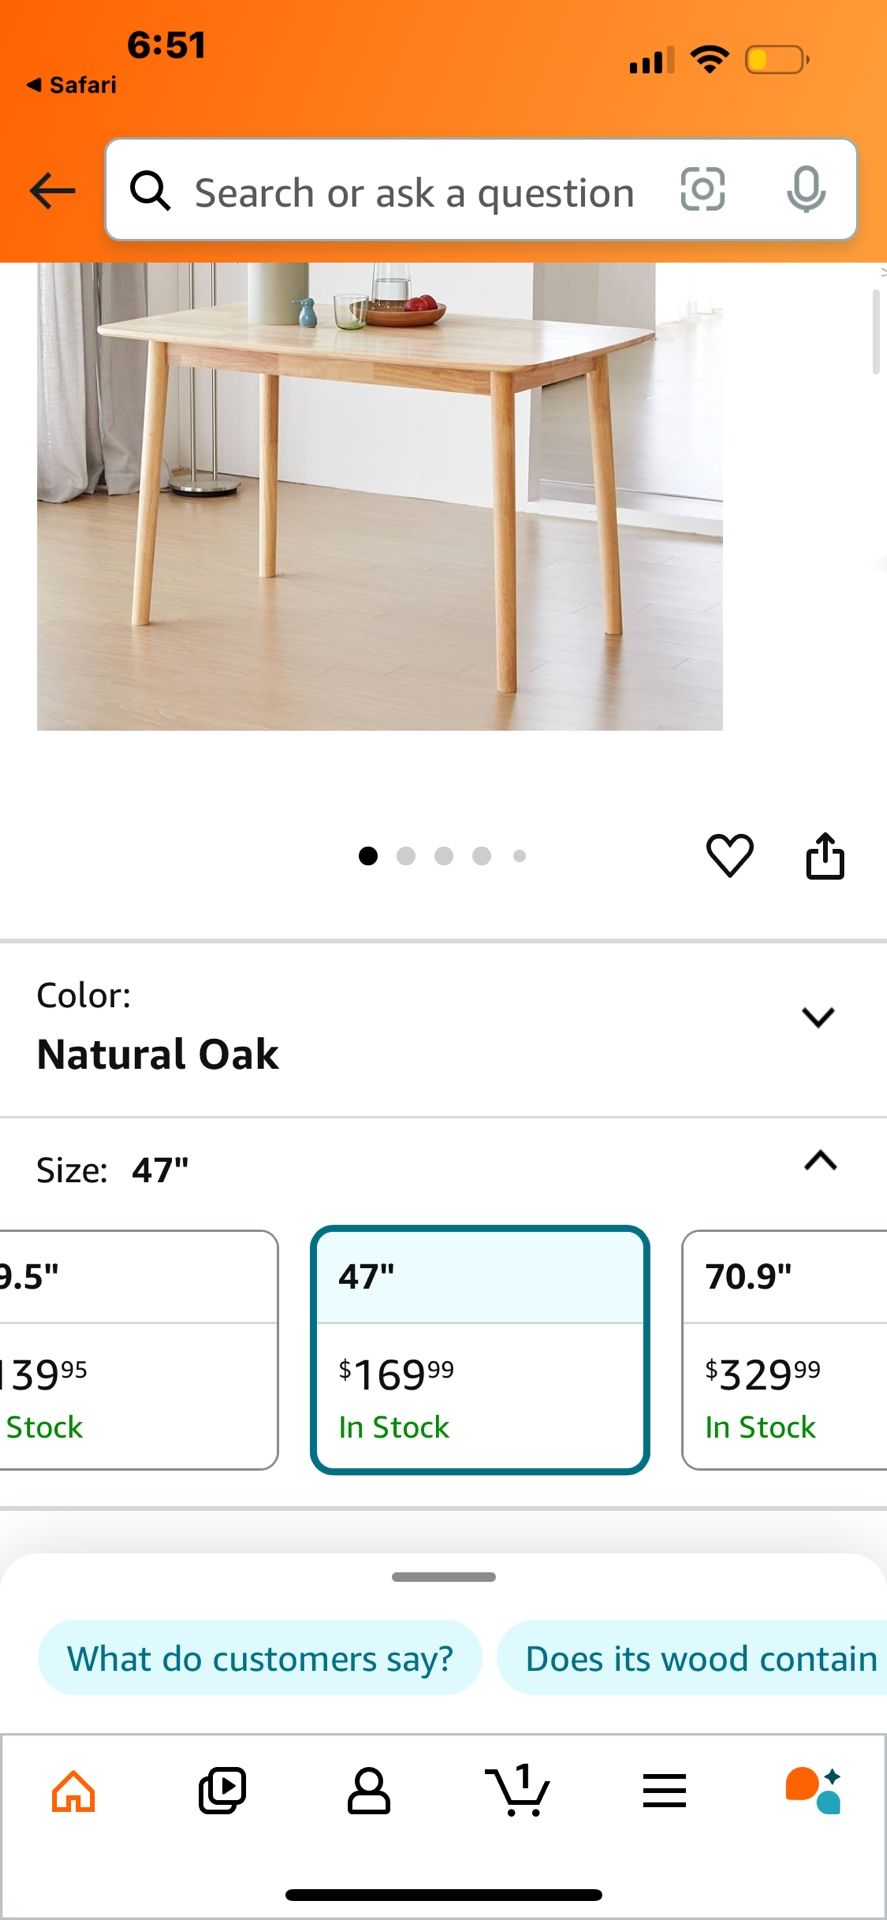This screenshot has width=887, height=1920.
Task: Jump to second product image dot
Action: 406,856
